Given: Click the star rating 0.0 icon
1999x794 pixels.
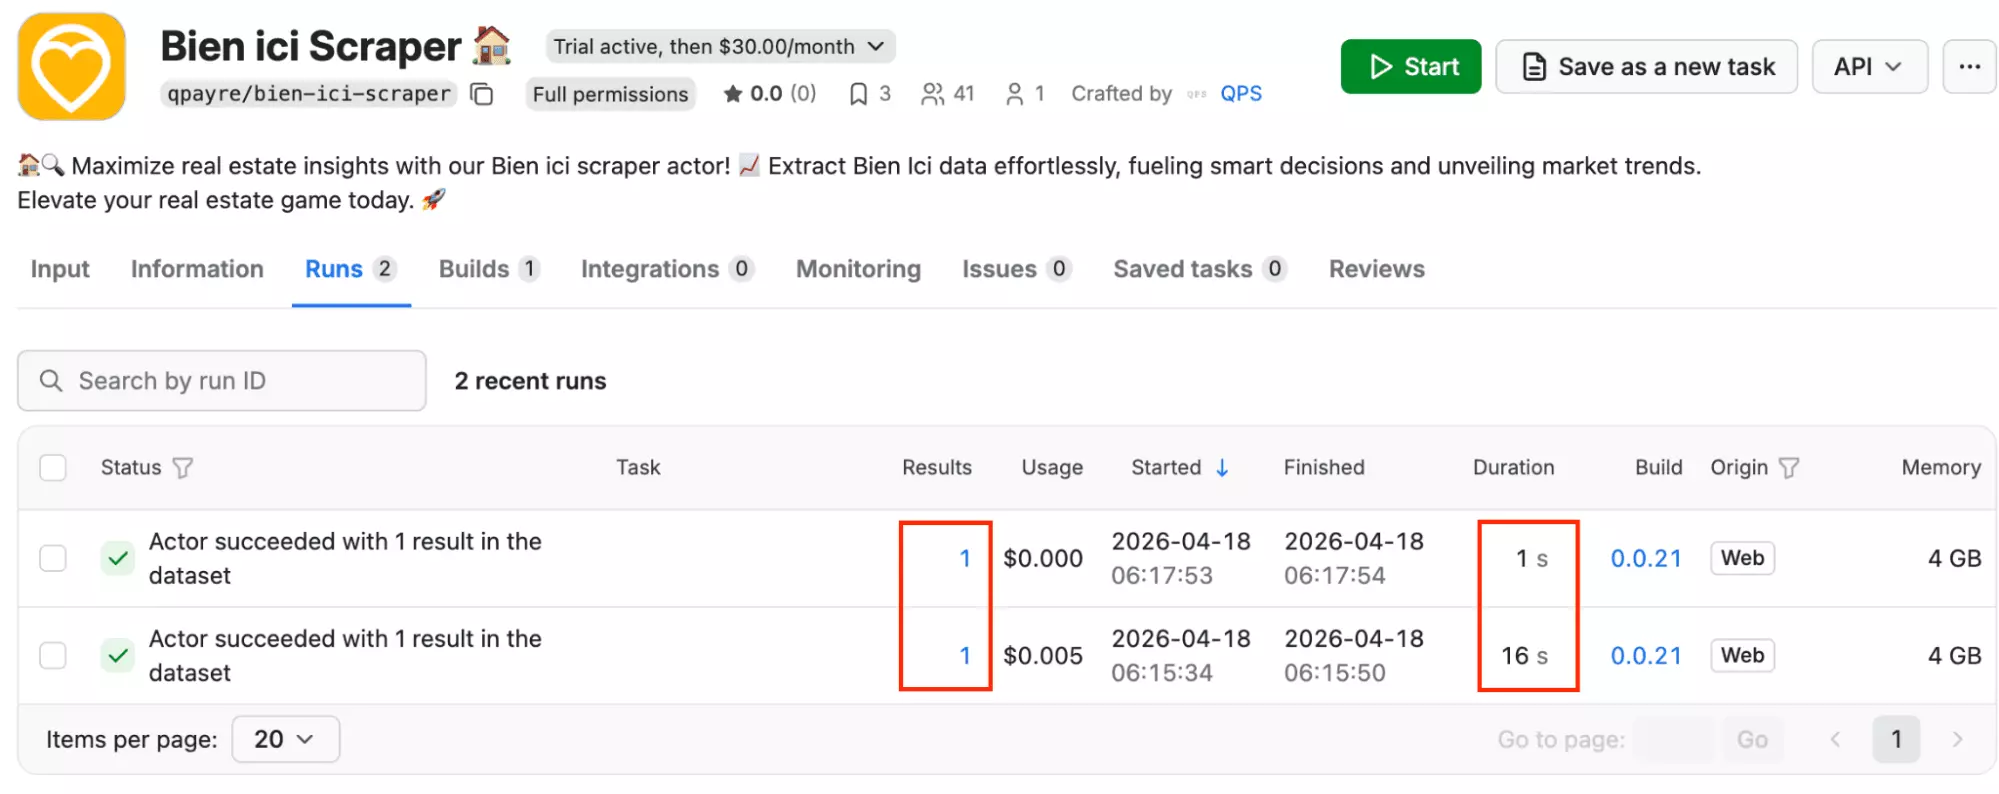Looking at the screenshot, I should tap(733, 94).
